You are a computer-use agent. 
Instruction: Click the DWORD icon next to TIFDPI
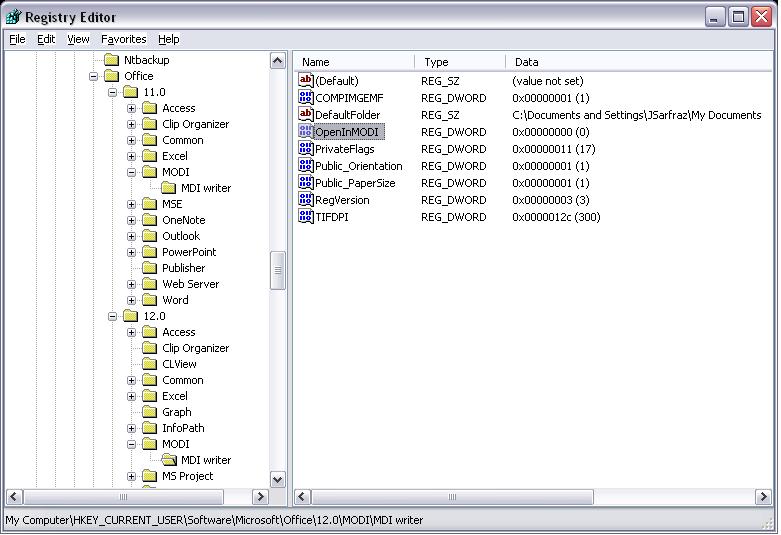[x=305, y=216]
